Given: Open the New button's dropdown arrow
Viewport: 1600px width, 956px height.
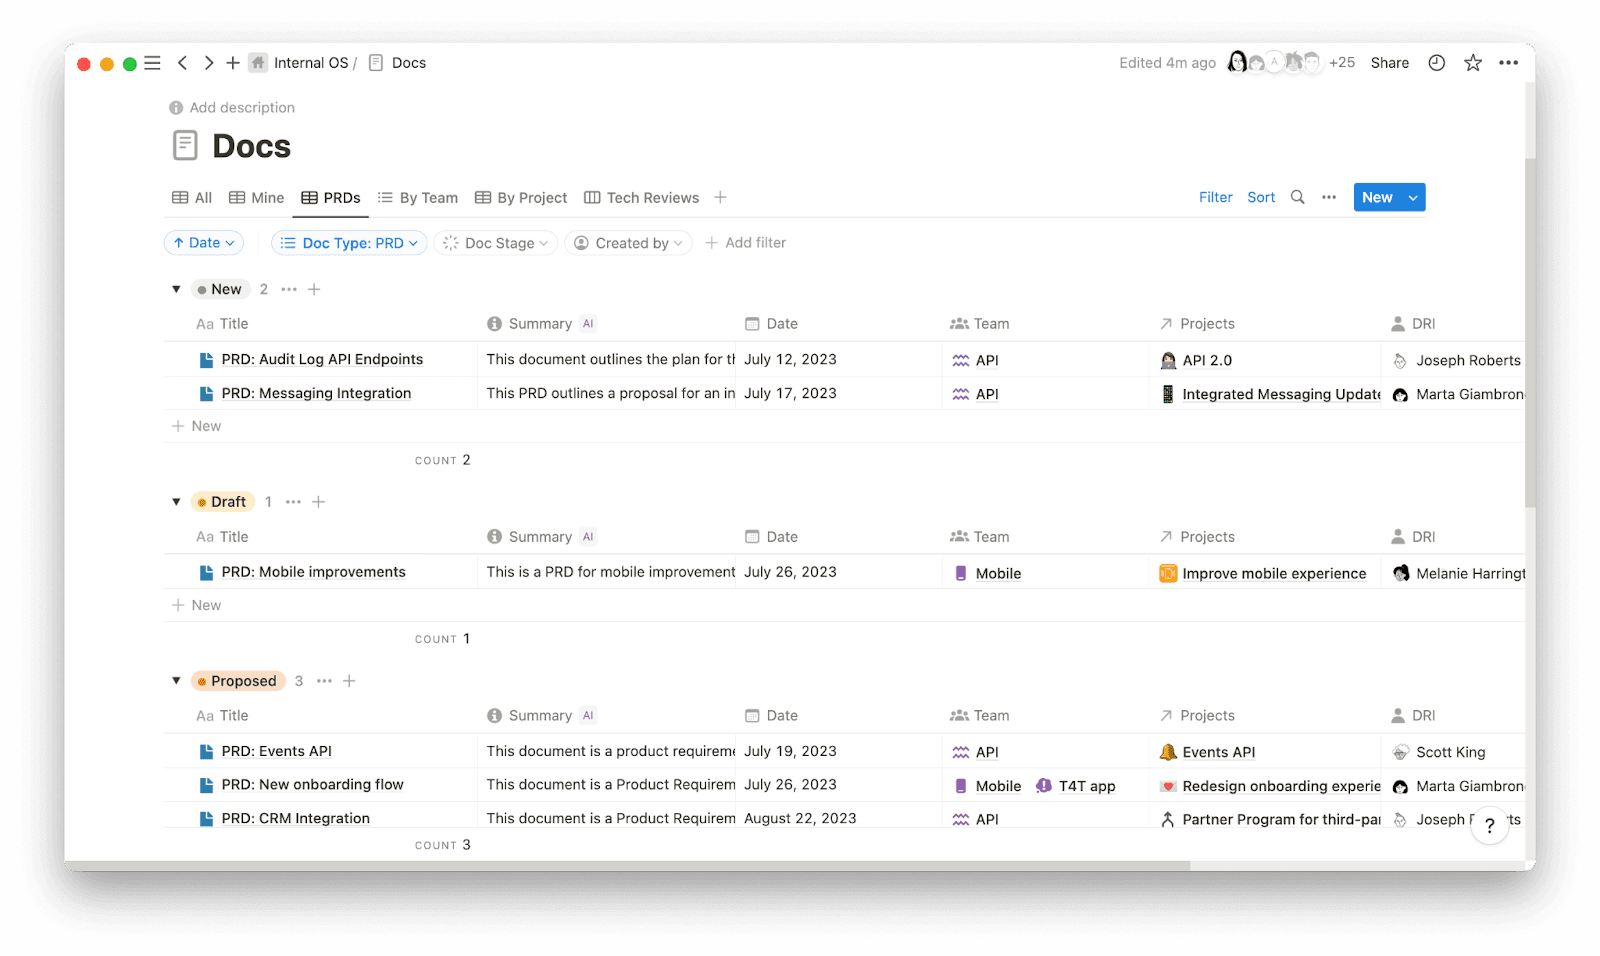Looking at the screenshot, I should pos(1412,197).
